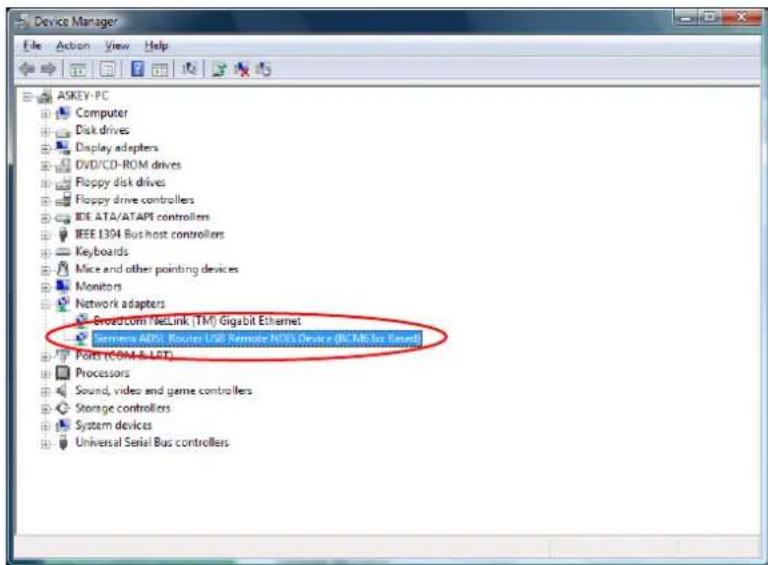Click the Show/Hide console tree toolbar icon
The height and width of the screenshot is (565, 768).
click(x=78, y=70)
